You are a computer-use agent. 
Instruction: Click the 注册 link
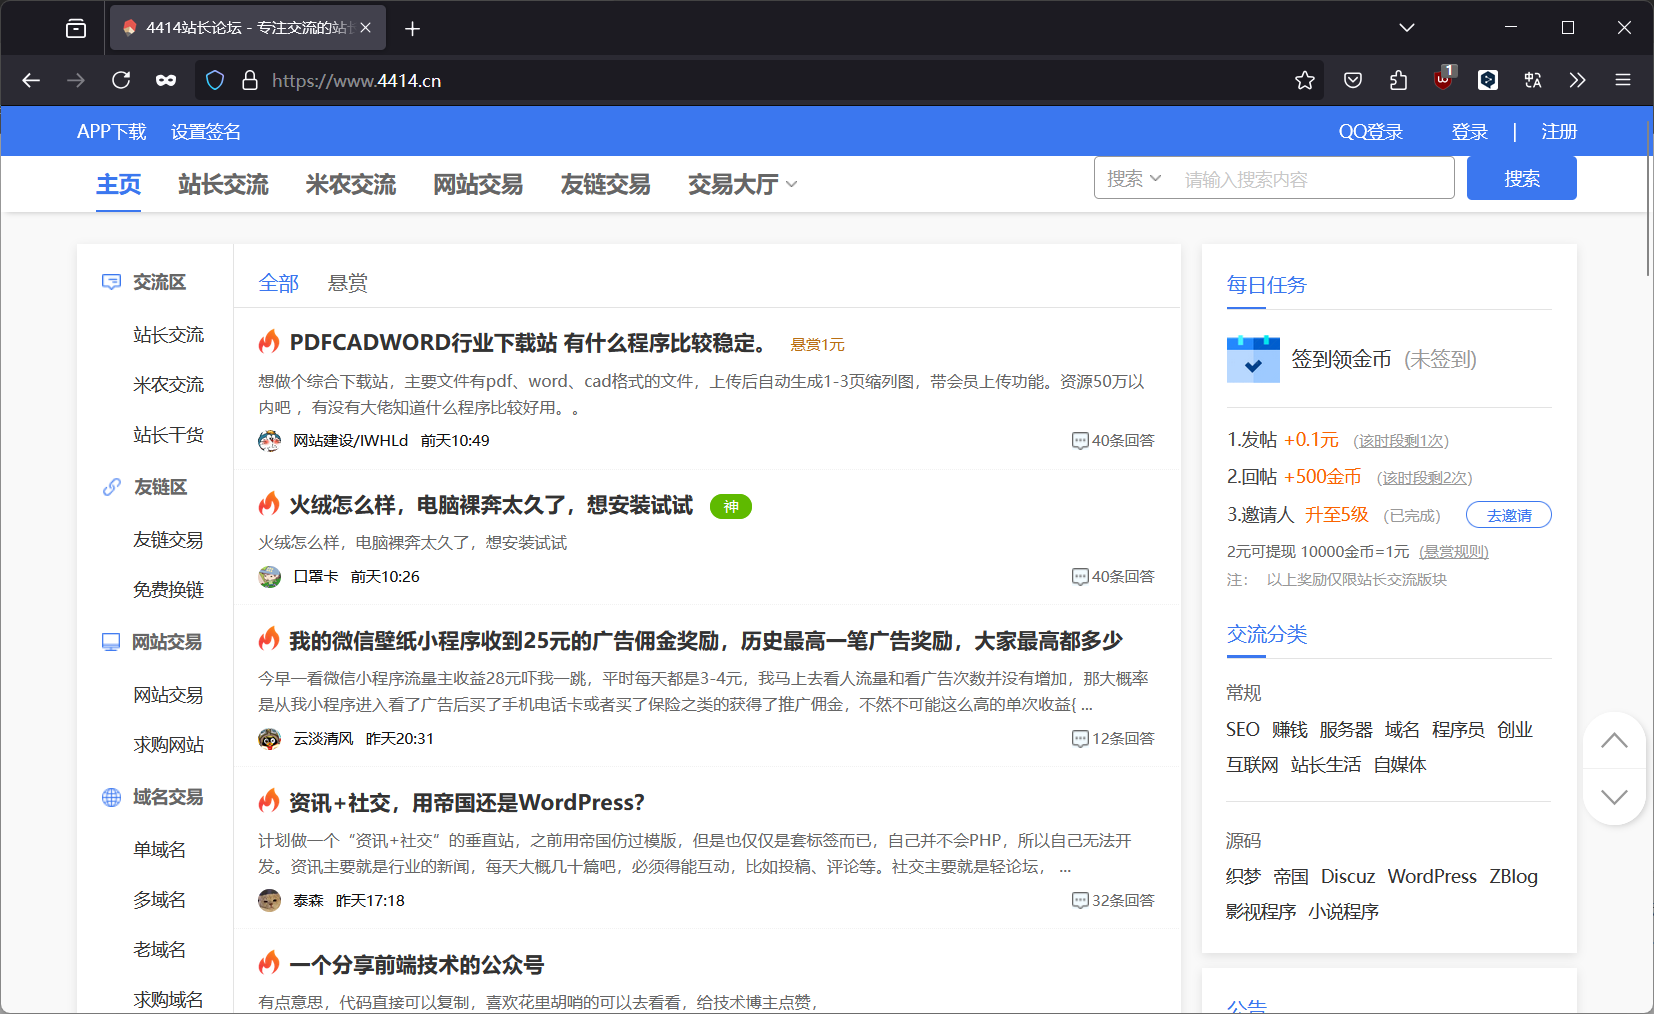[x=1558, y=132]
